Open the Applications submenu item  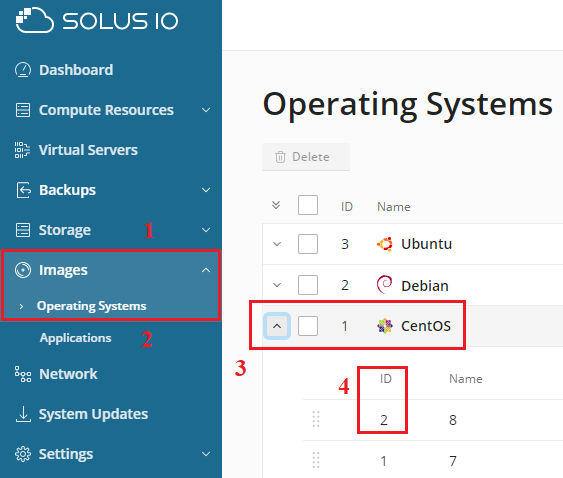pos(75,338)
